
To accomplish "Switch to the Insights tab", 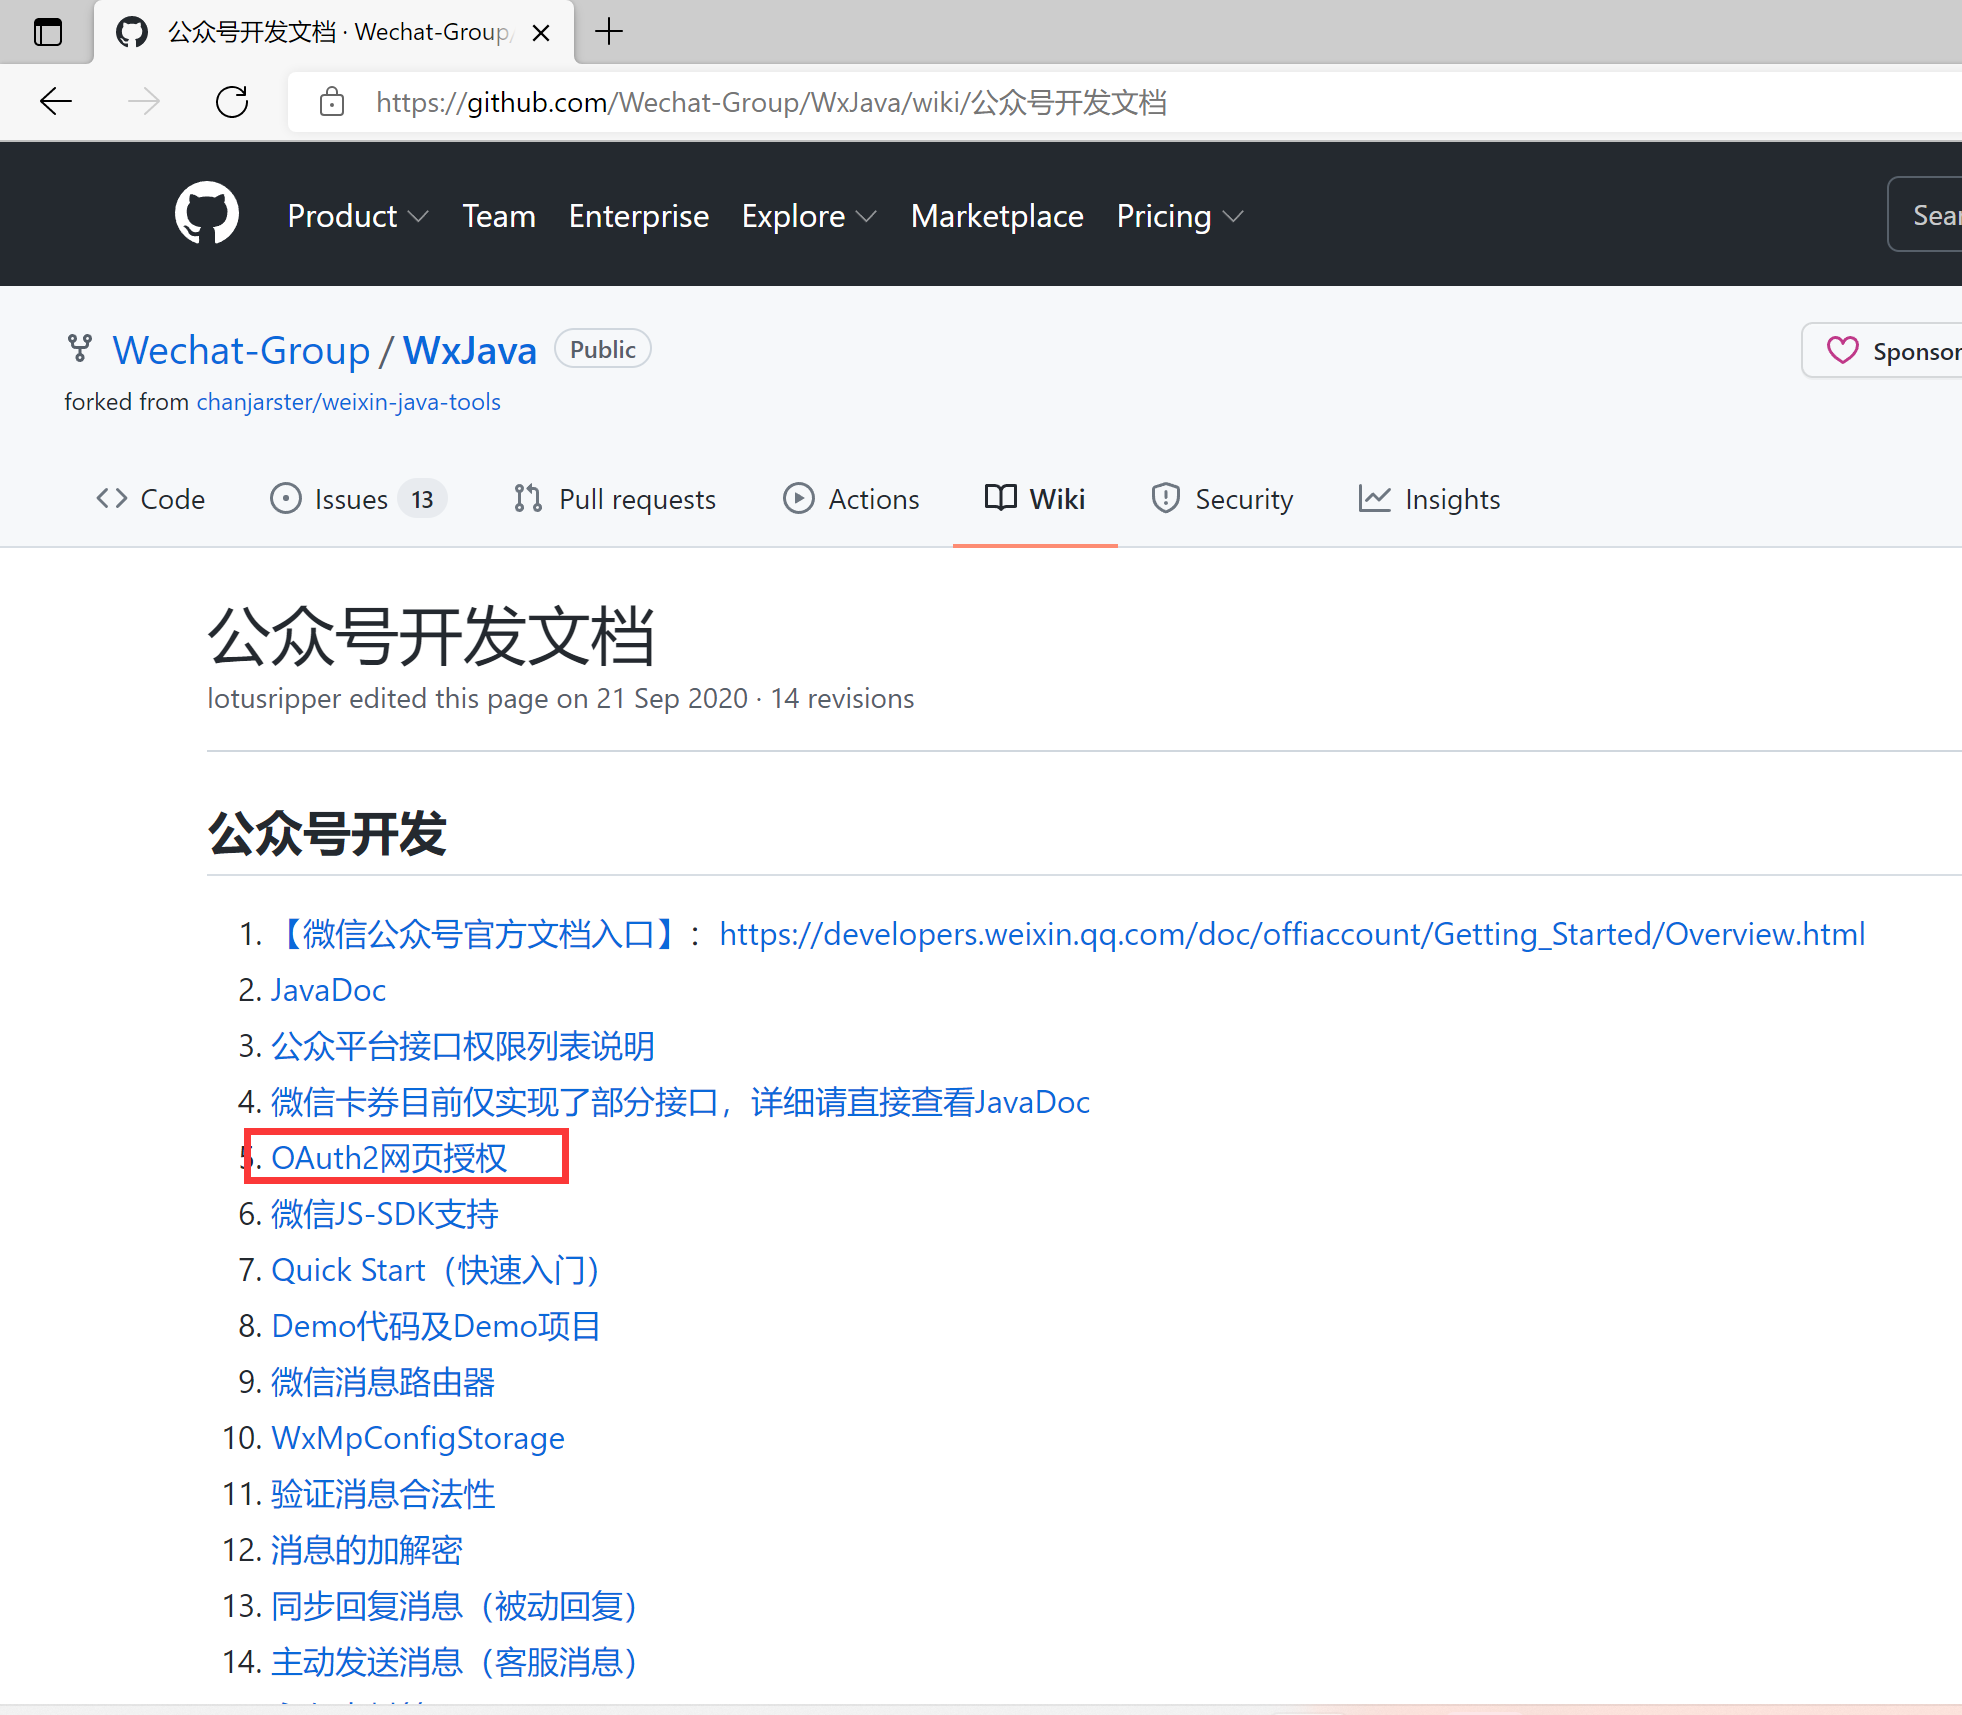I will point(1430,499).
